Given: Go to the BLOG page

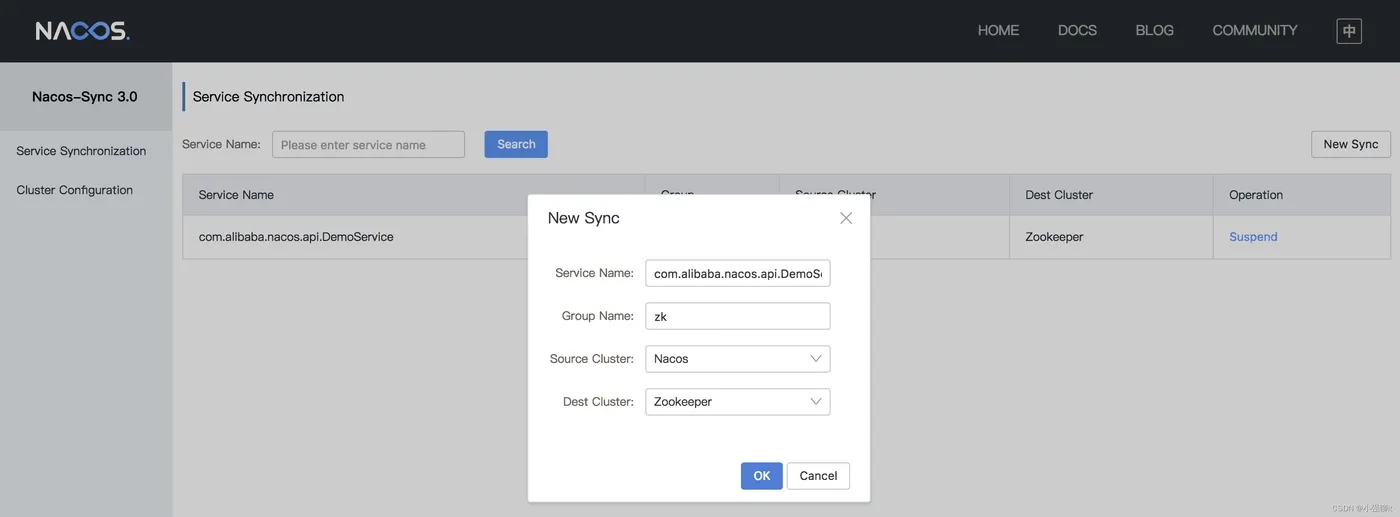Looking at the screenshot, I should [x=1154, y=31].
